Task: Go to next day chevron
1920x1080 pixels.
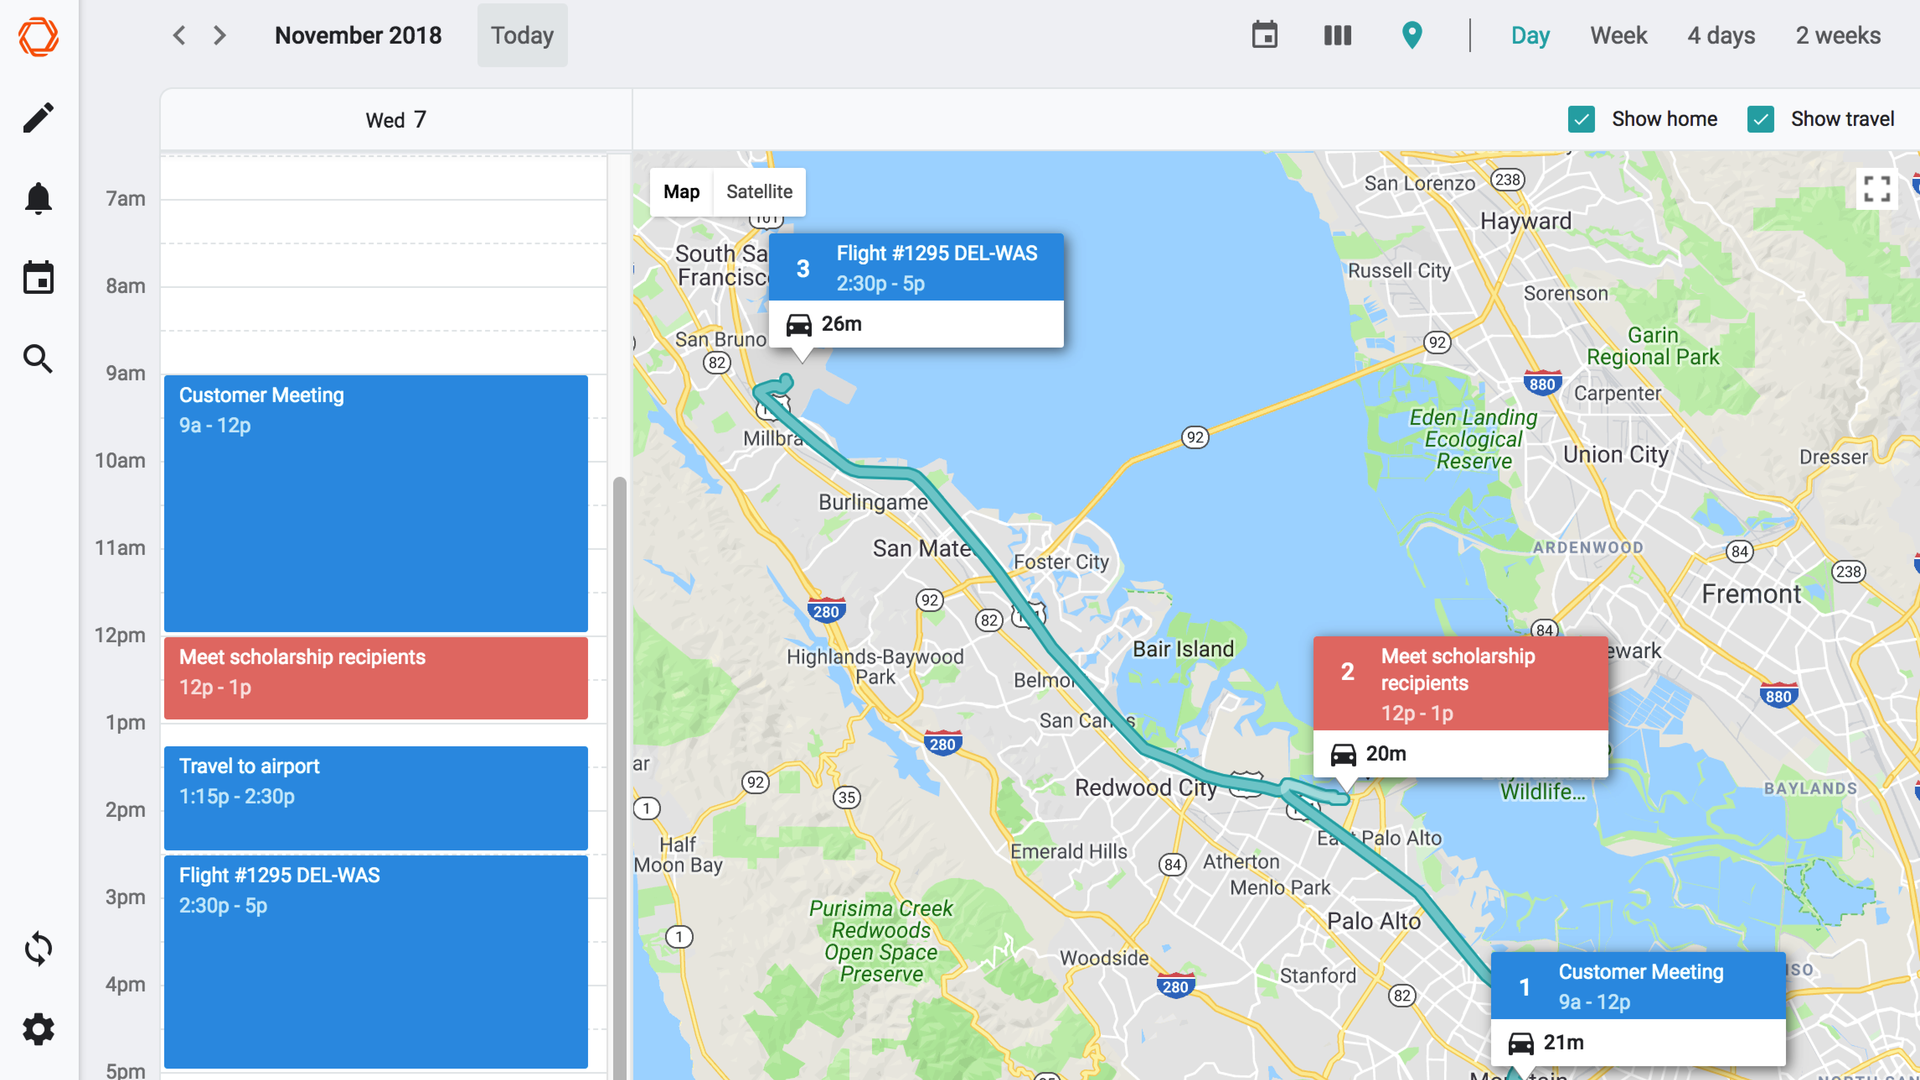Action: click(x=220, y=36)
